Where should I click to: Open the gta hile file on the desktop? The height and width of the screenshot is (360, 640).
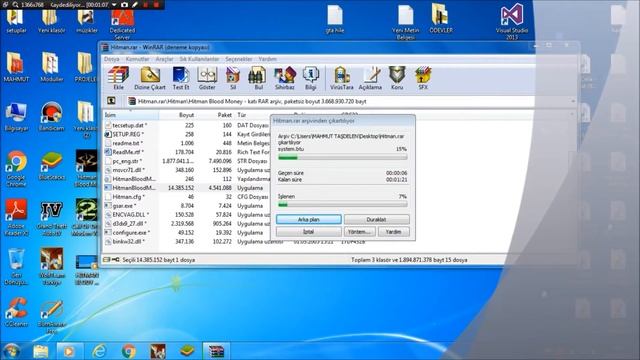[335, 18]
